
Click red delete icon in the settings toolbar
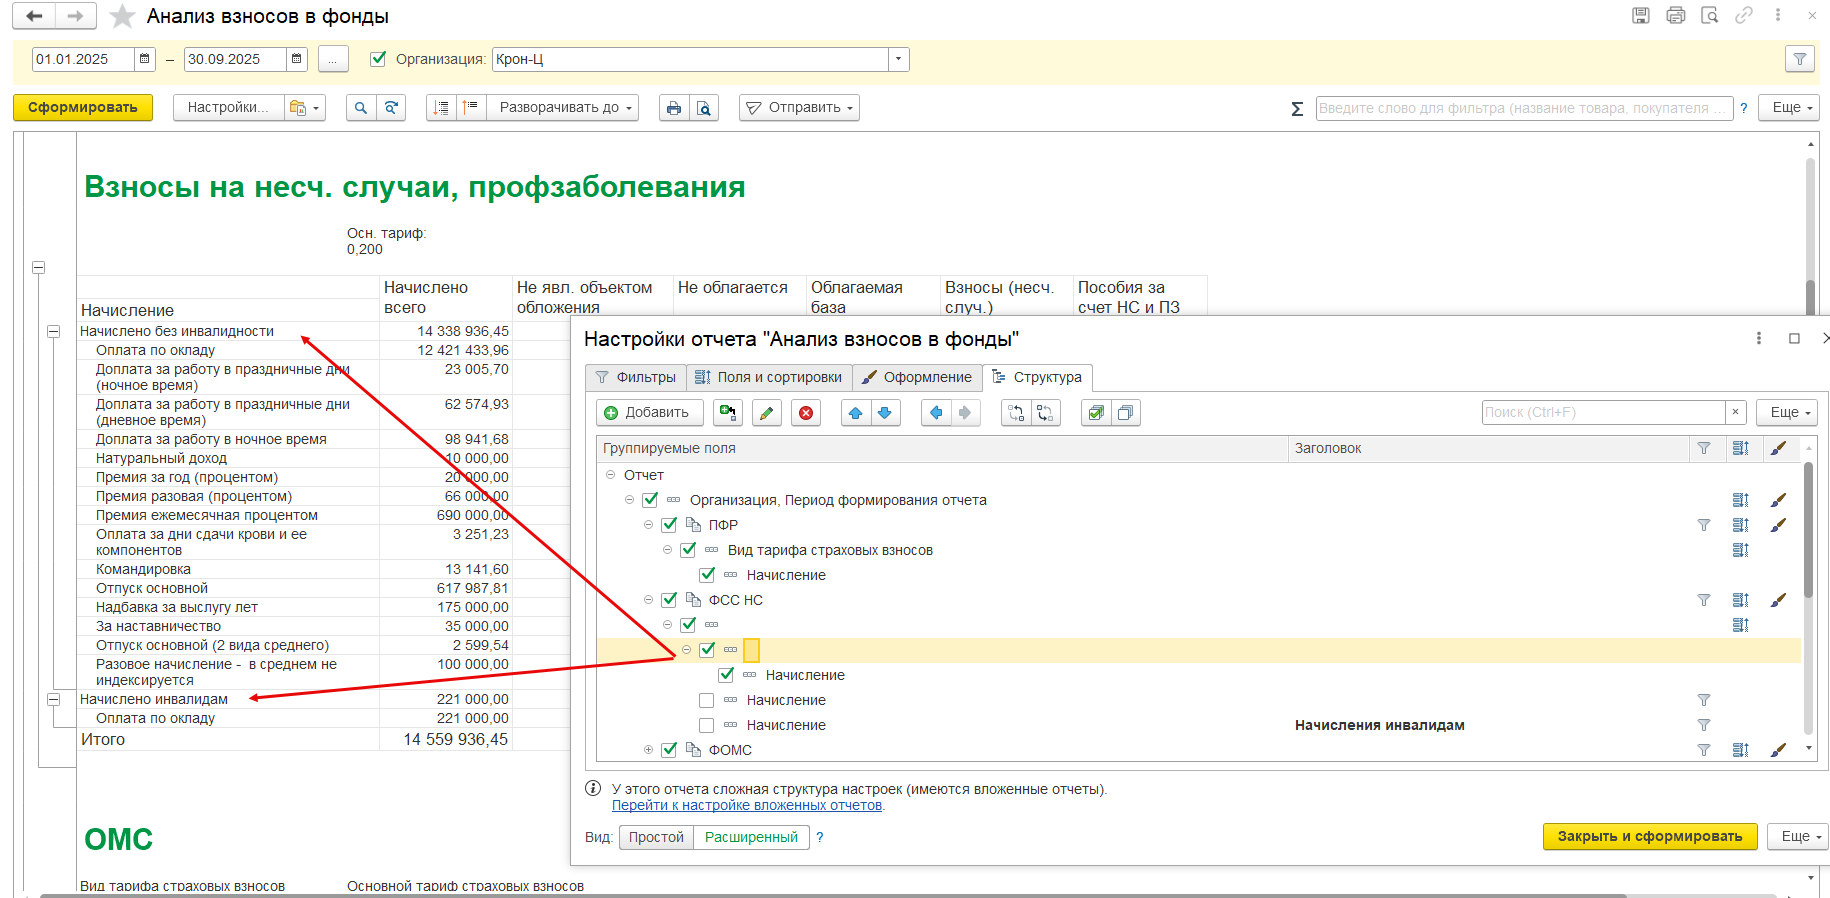806,413
